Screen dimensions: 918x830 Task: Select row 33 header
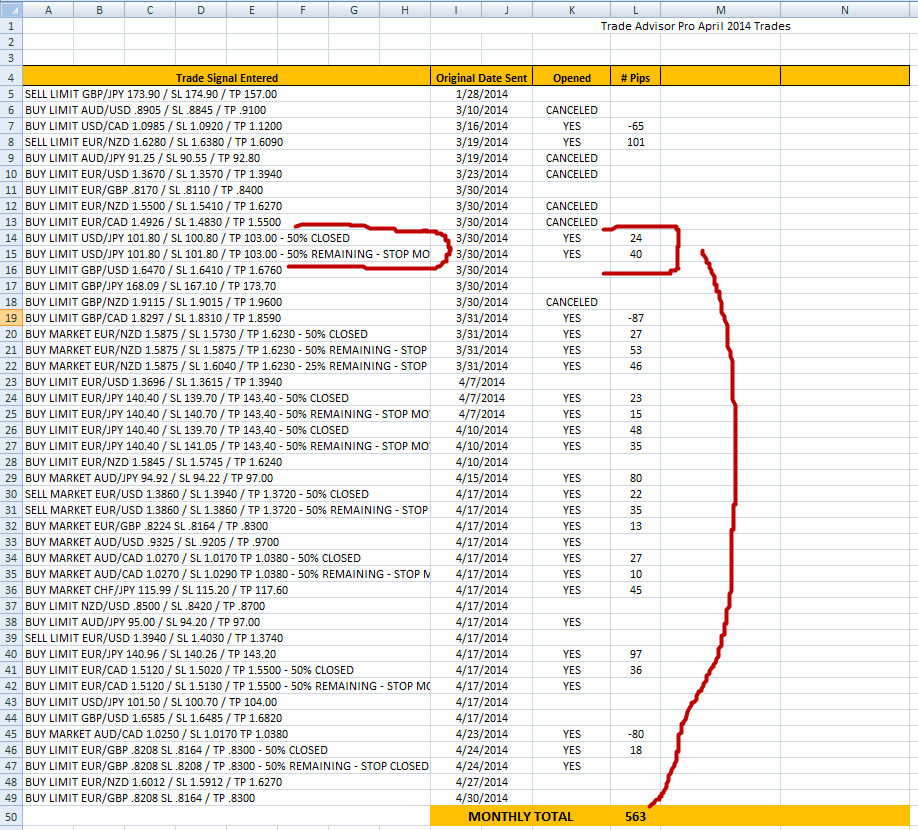(11, 542)
